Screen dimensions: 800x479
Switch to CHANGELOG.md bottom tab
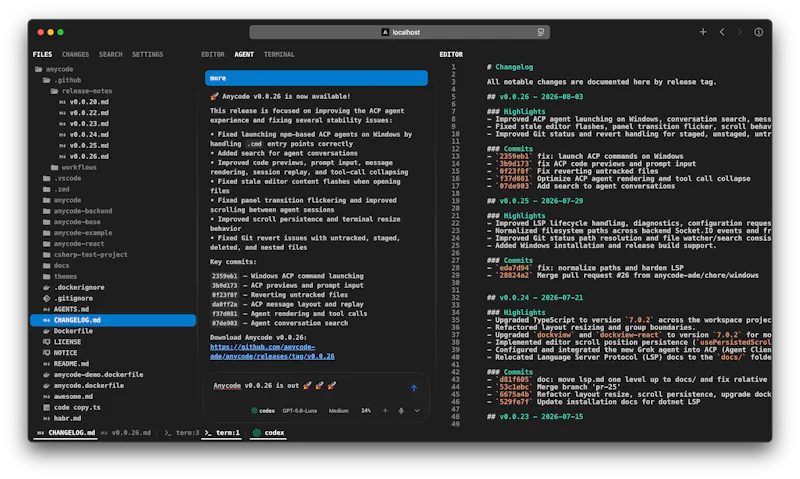coord(66,433)
